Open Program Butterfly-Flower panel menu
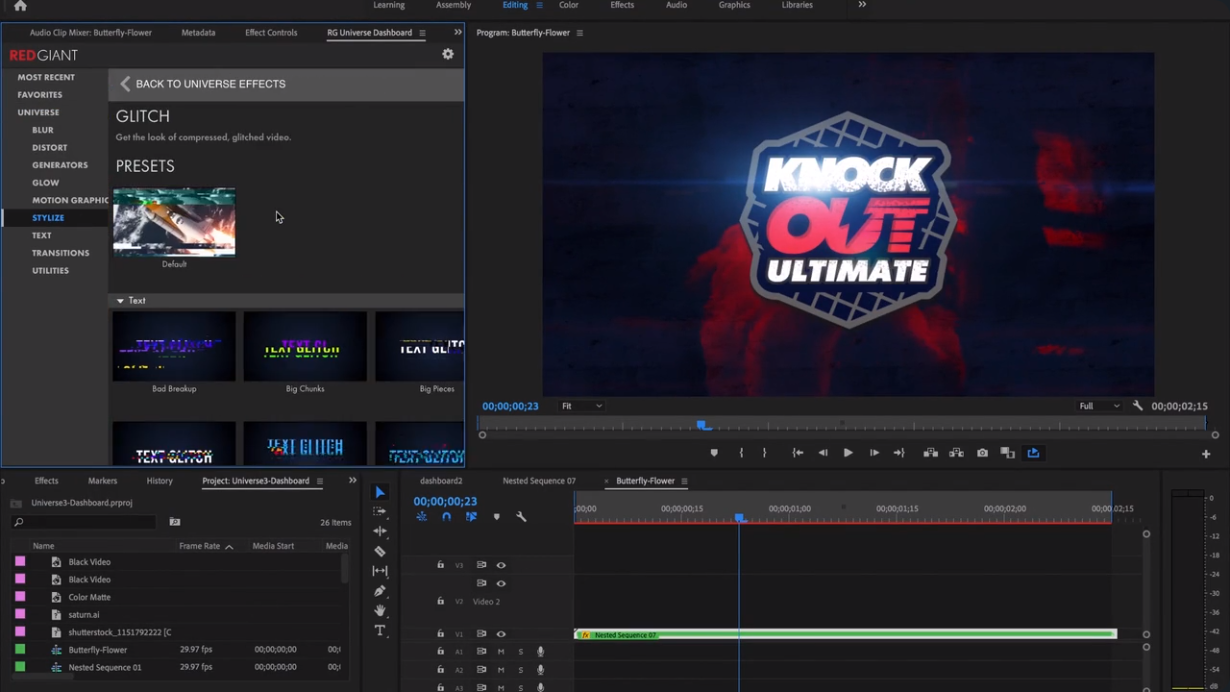The width and height of the screenshot is (1230, 692). (x=580, y=33)
